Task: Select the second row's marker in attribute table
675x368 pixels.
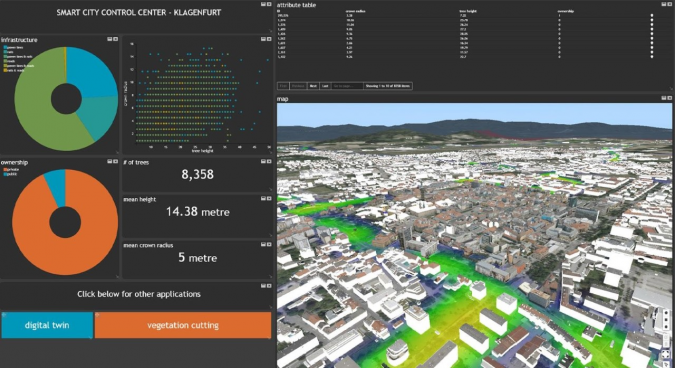Action: (652, 20)
